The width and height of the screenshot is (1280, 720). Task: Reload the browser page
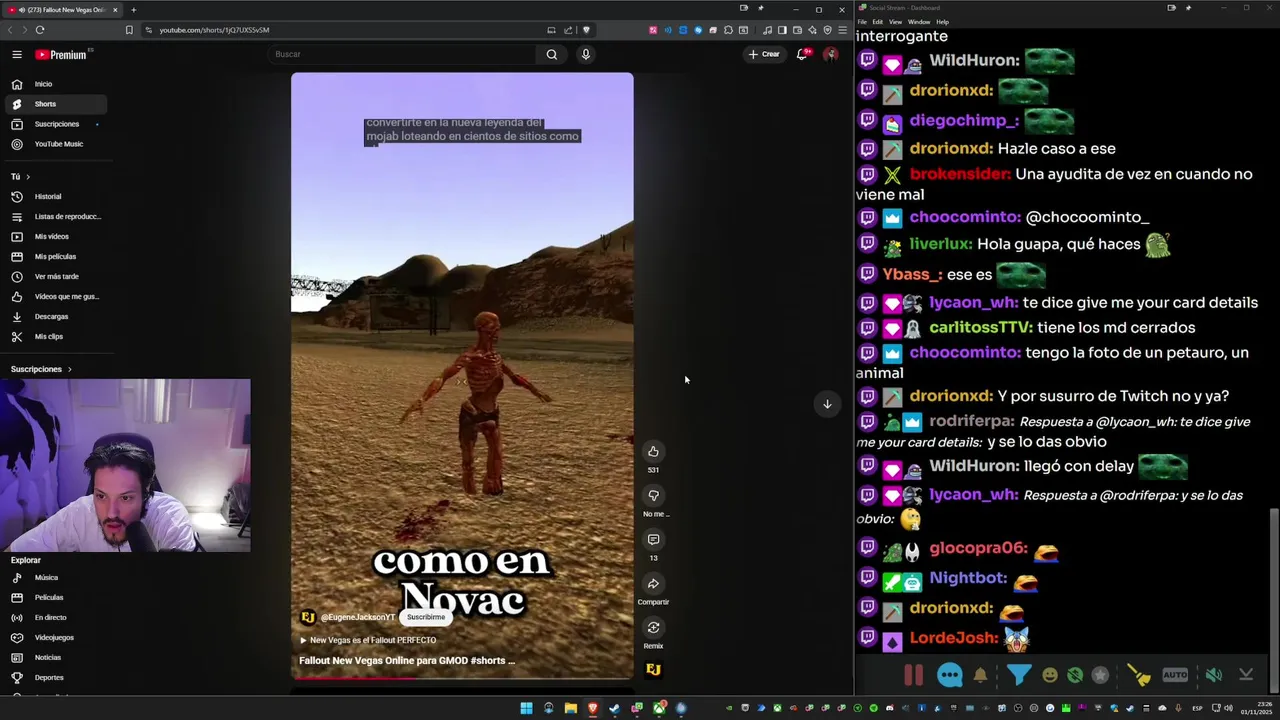click(x=40, y=30)
